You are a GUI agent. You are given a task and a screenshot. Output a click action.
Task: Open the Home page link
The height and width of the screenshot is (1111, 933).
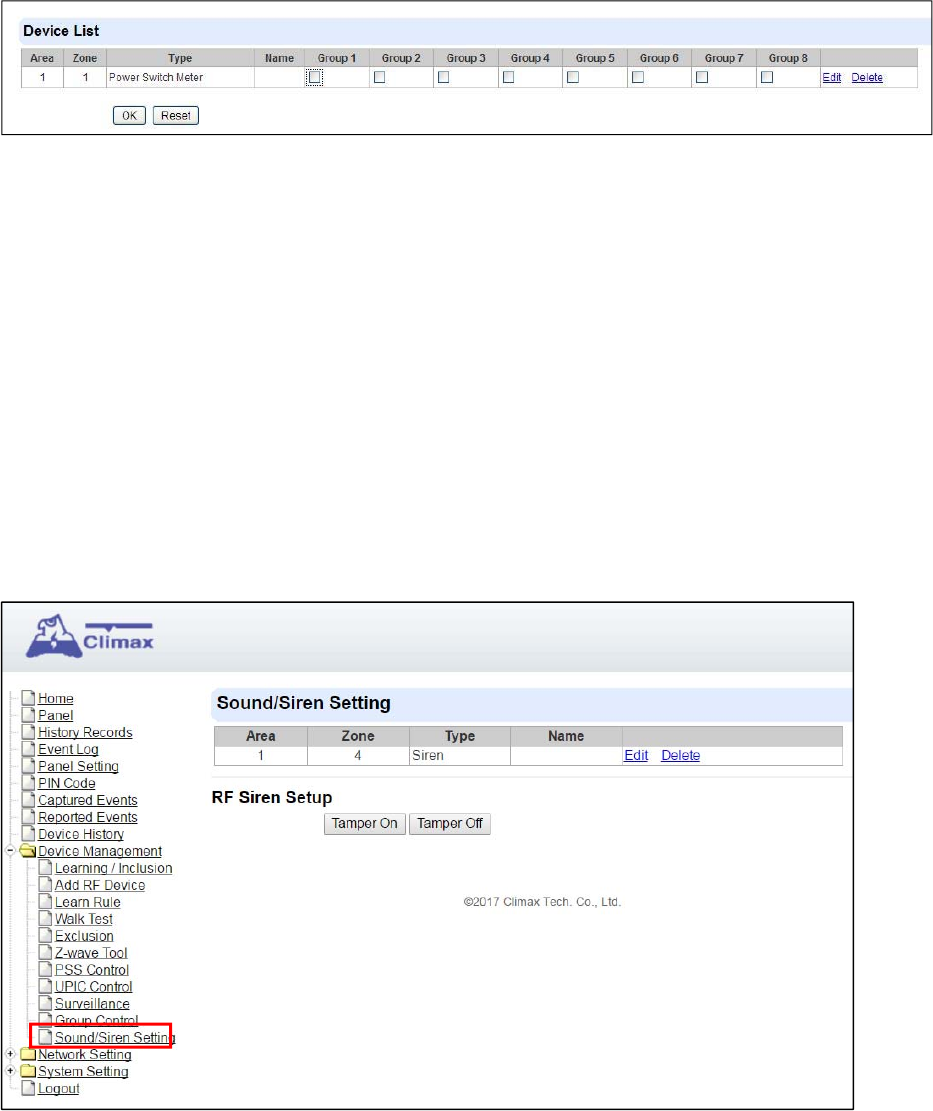click(56, 699)
